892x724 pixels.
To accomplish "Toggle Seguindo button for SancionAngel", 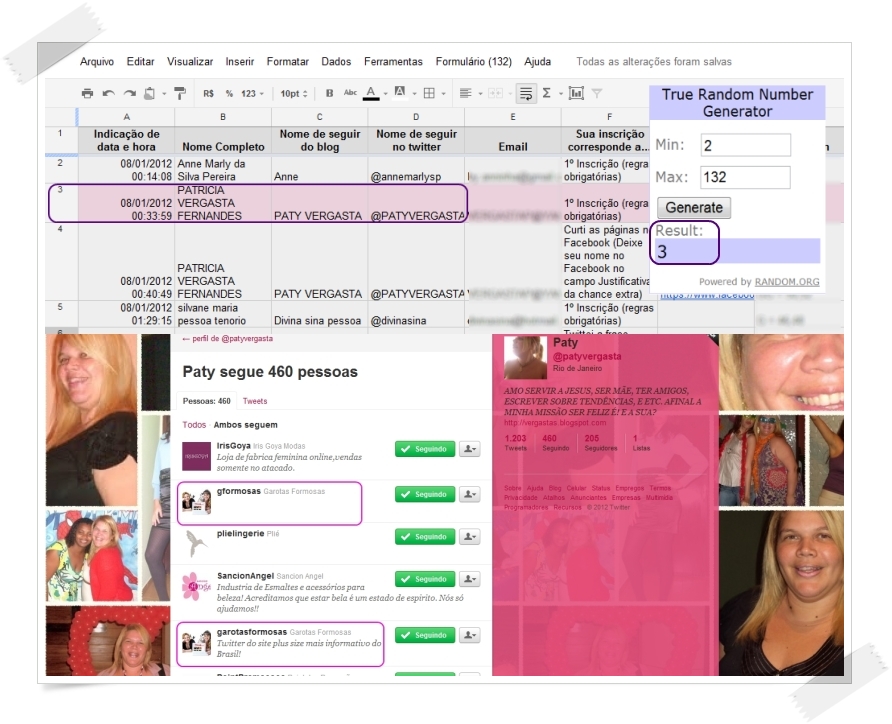I will (425, 579).
